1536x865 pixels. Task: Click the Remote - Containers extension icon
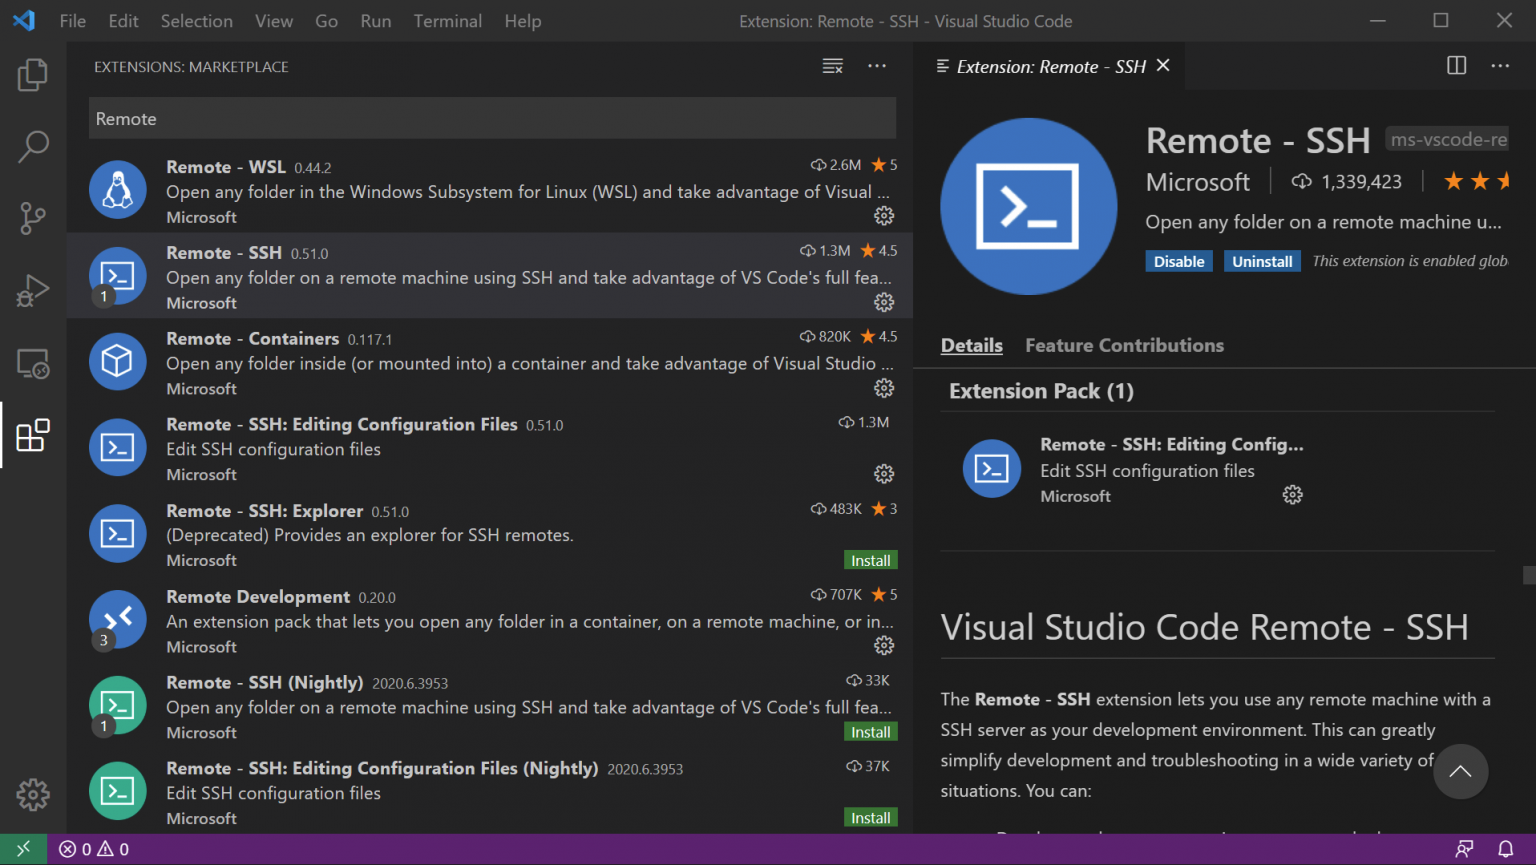coord(118,362)
